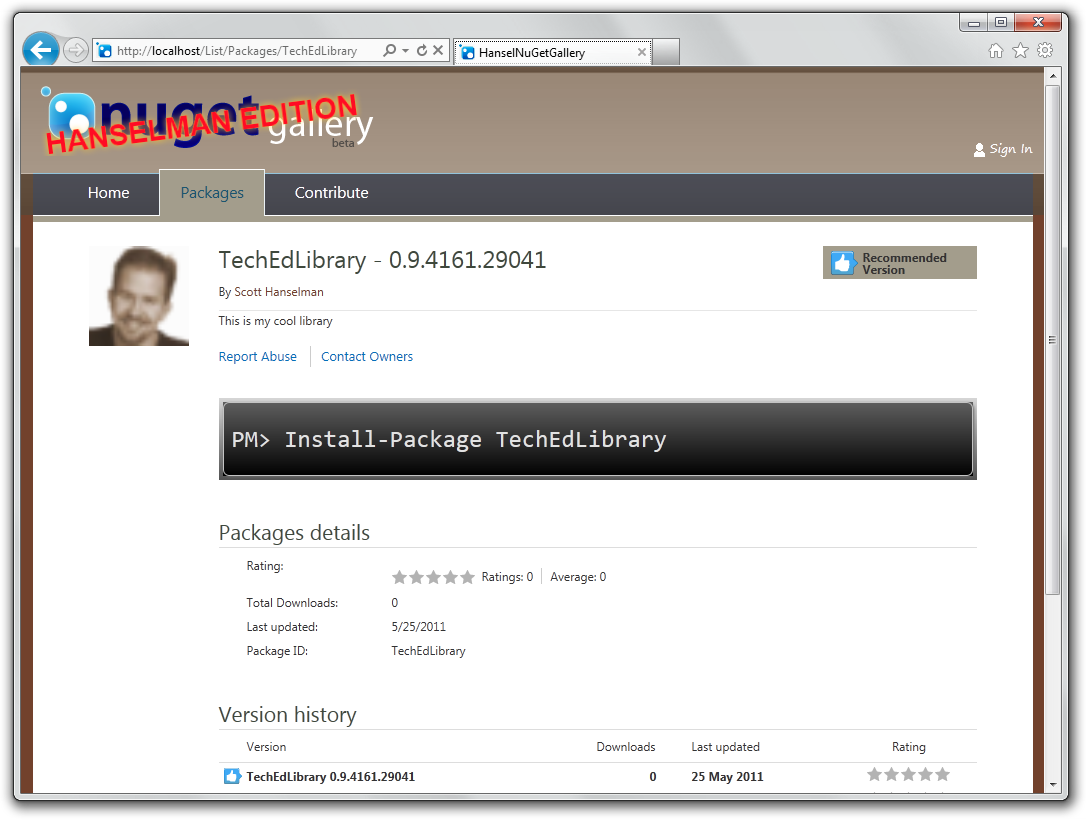
Task: Switch to the Home navigation tab
Action: [108, 193]
